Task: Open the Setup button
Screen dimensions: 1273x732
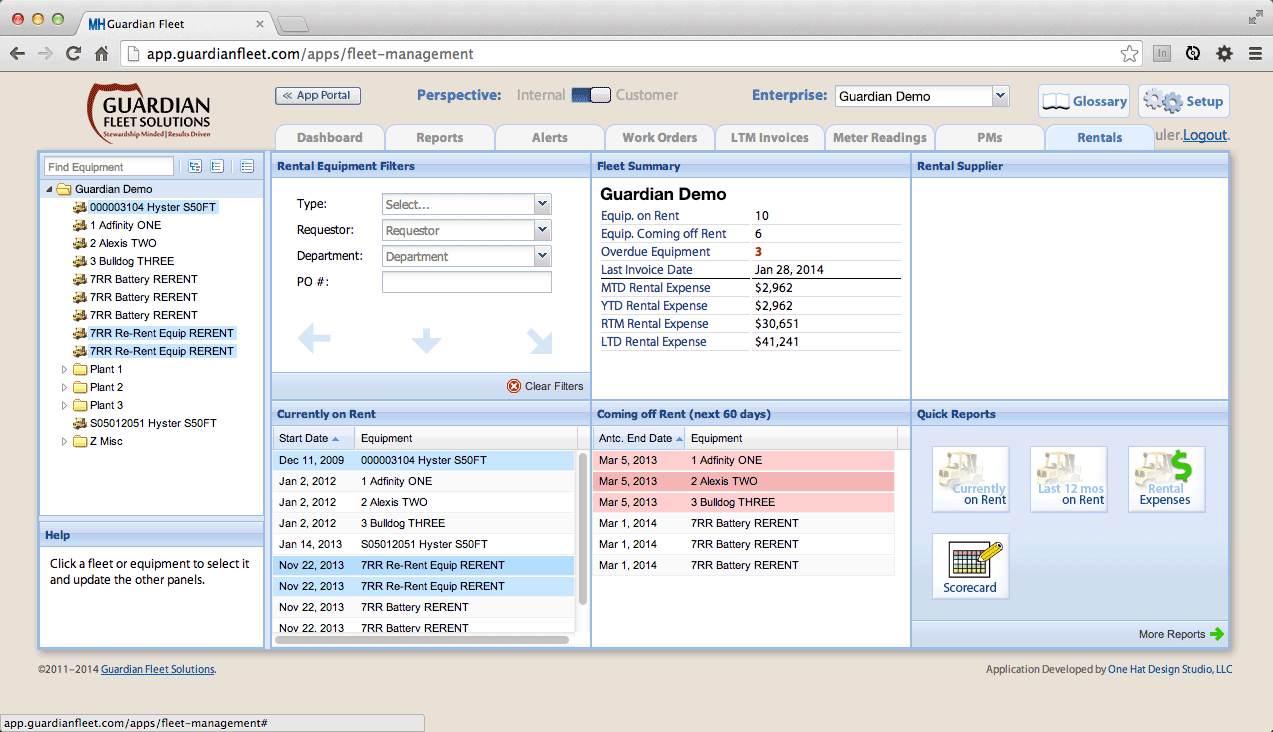Action: [1184, 101]
